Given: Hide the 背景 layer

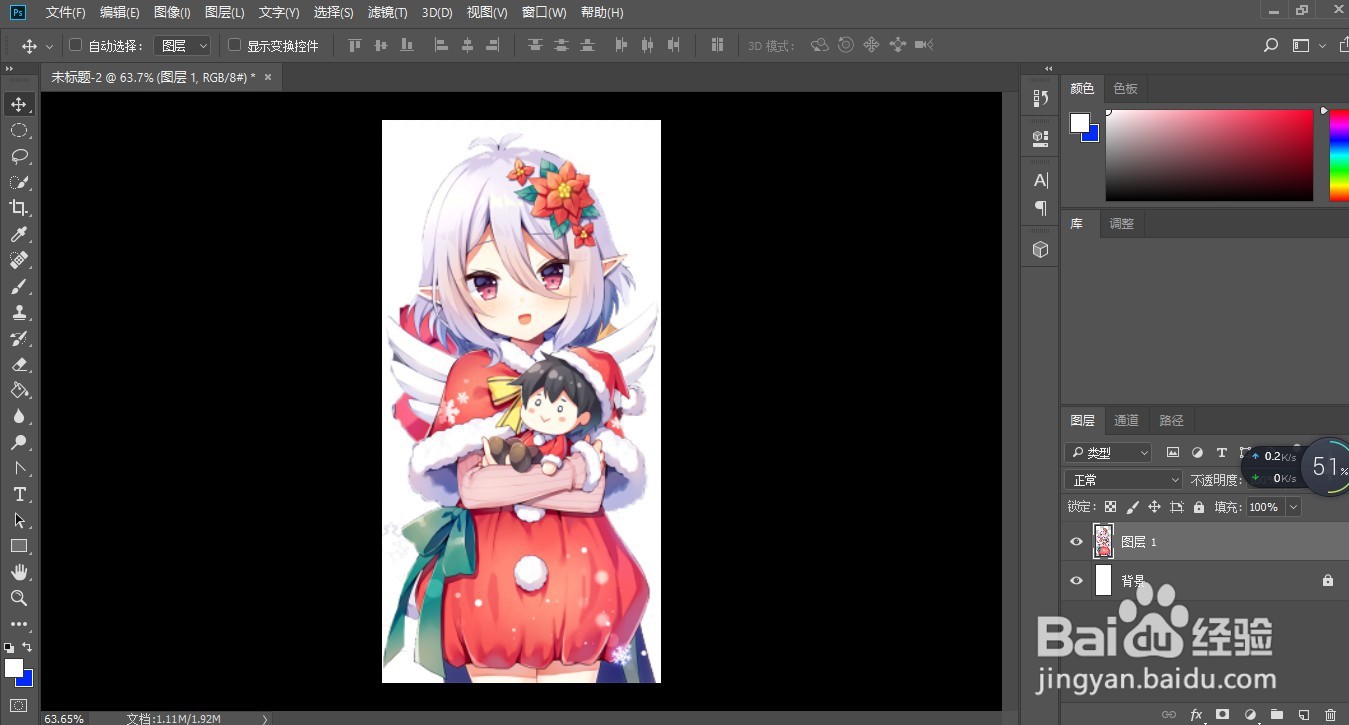Looking at the screenshot, I should click(1076, 580).
